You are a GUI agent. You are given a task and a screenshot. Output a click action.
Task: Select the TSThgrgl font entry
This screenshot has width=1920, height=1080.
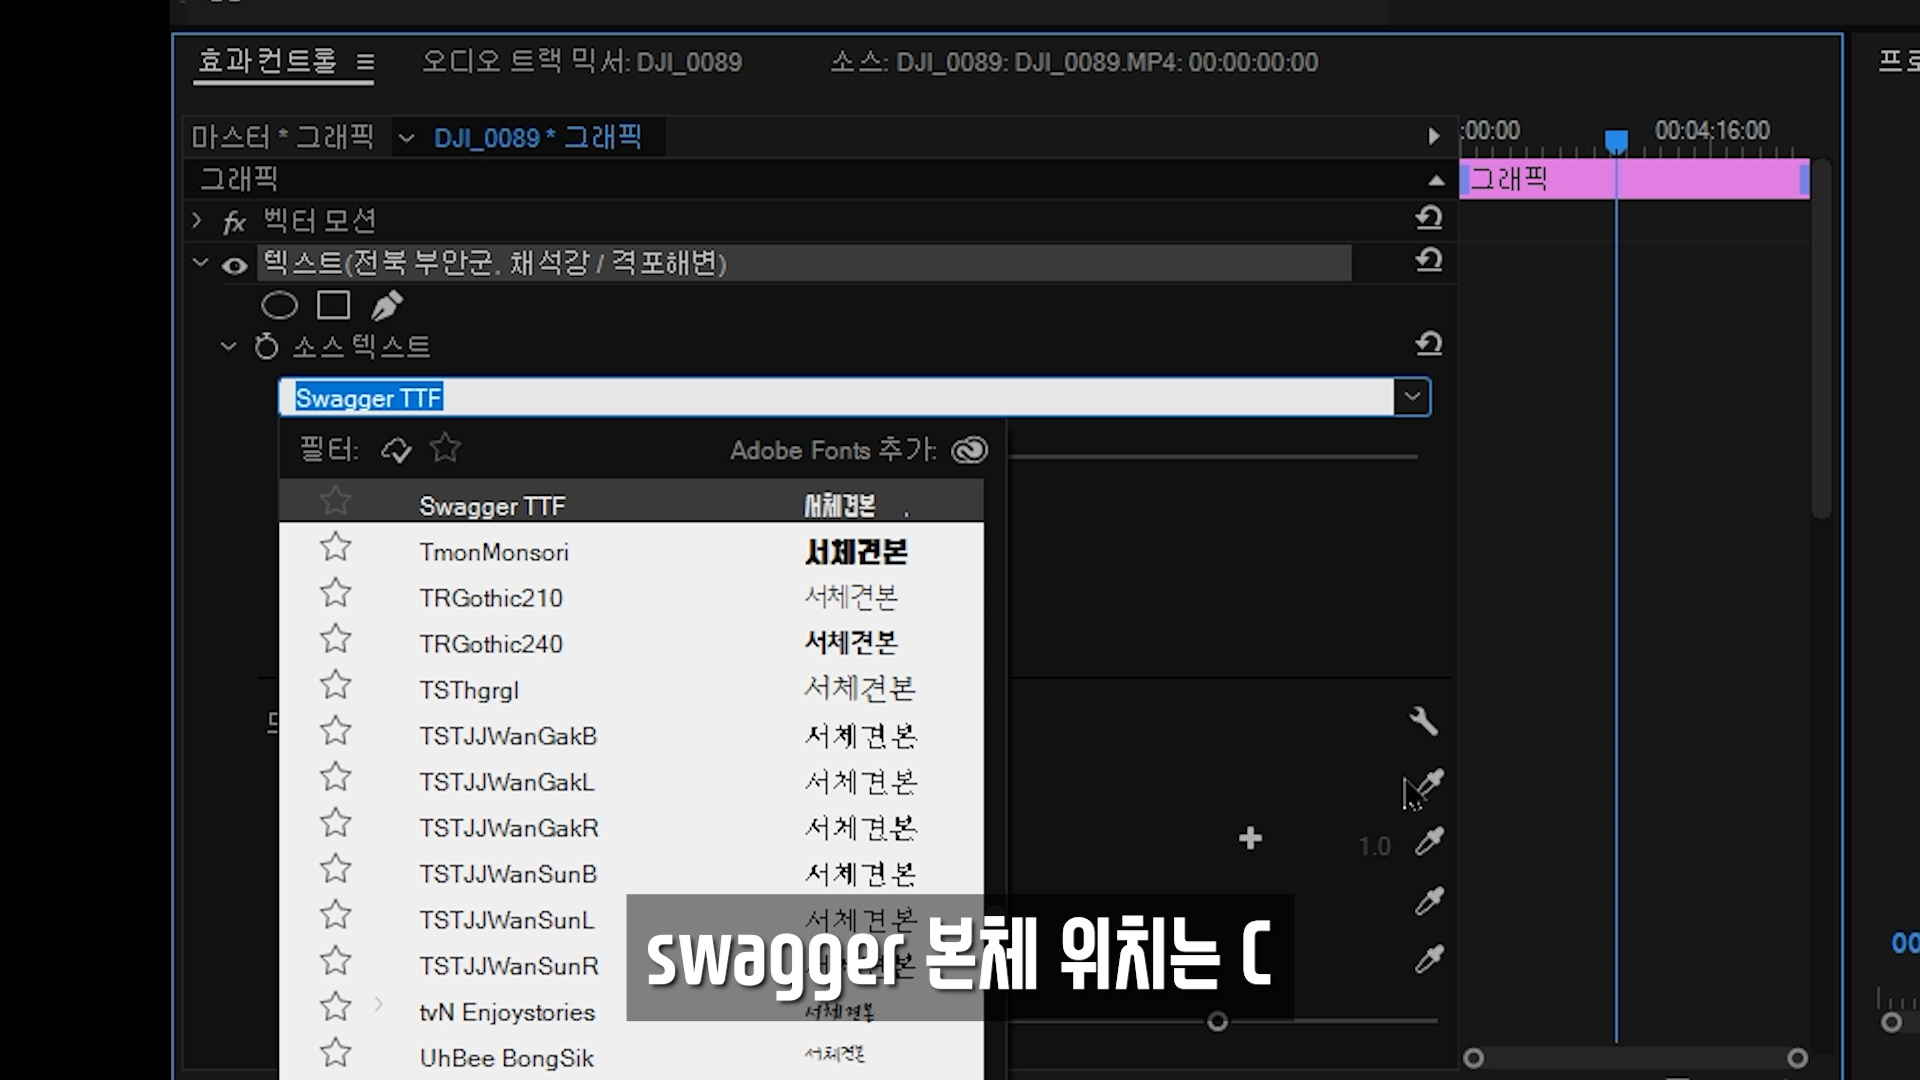469,690
